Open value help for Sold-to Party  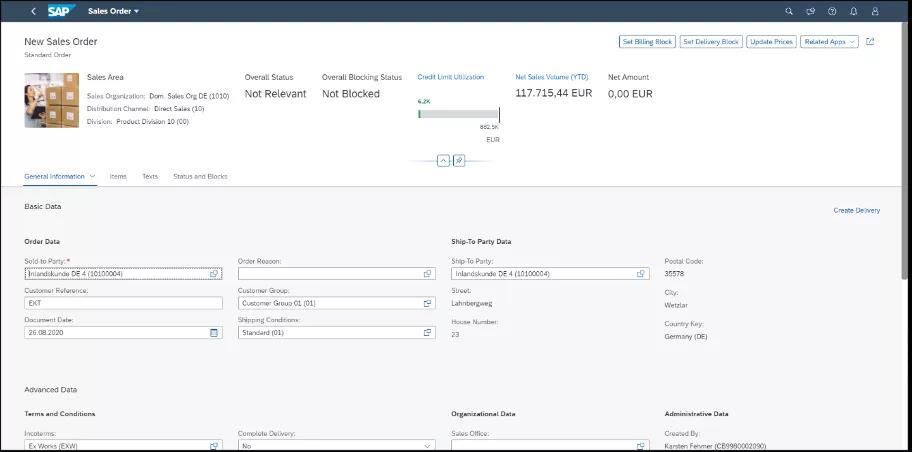(214, 273)
